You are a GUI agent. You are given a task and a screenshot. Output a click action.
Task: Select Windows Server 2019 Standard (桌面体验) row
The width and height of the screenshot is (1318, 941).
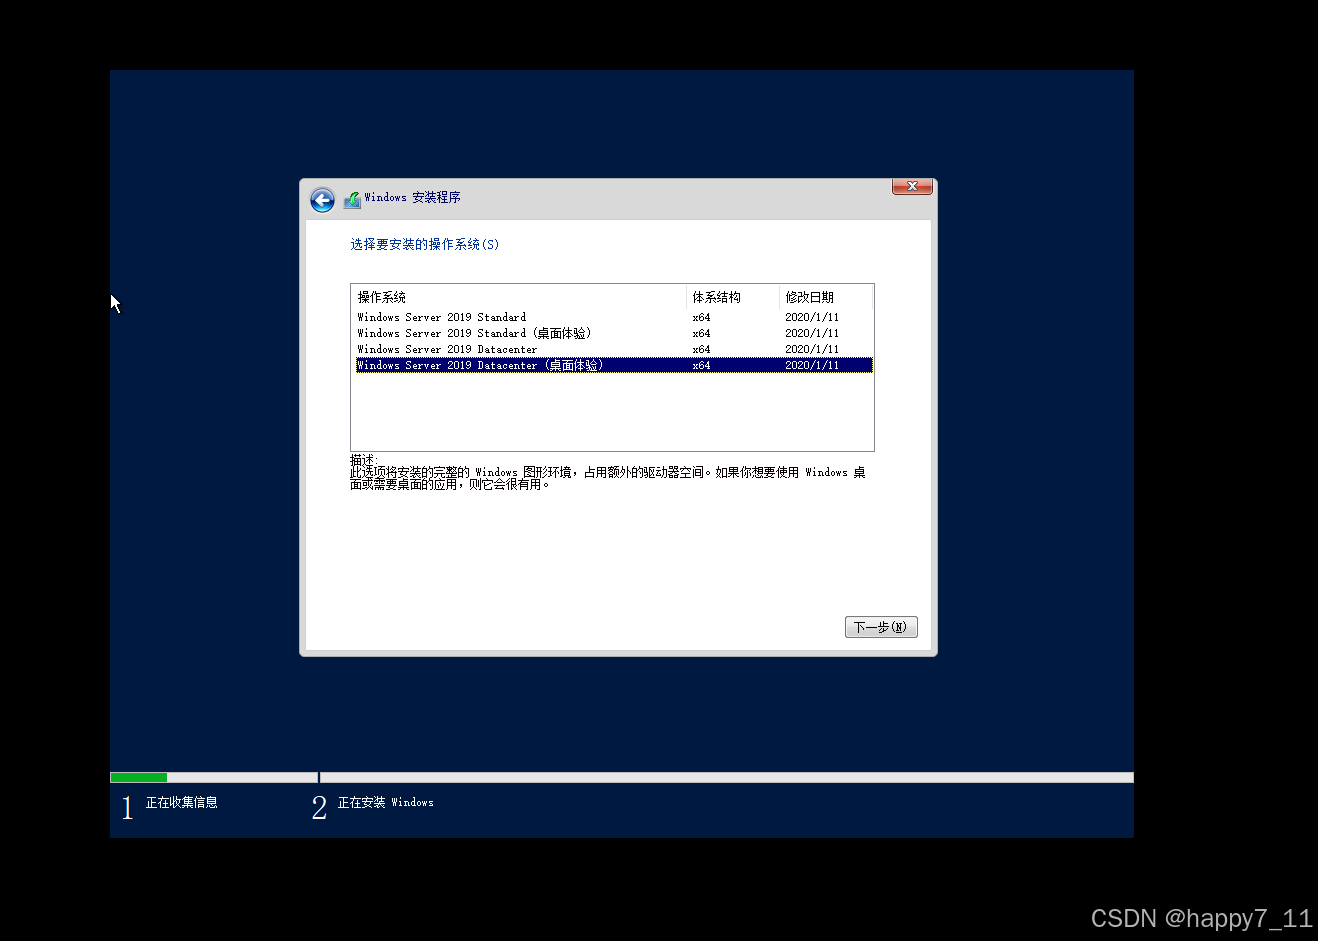(x=613, y=333)
